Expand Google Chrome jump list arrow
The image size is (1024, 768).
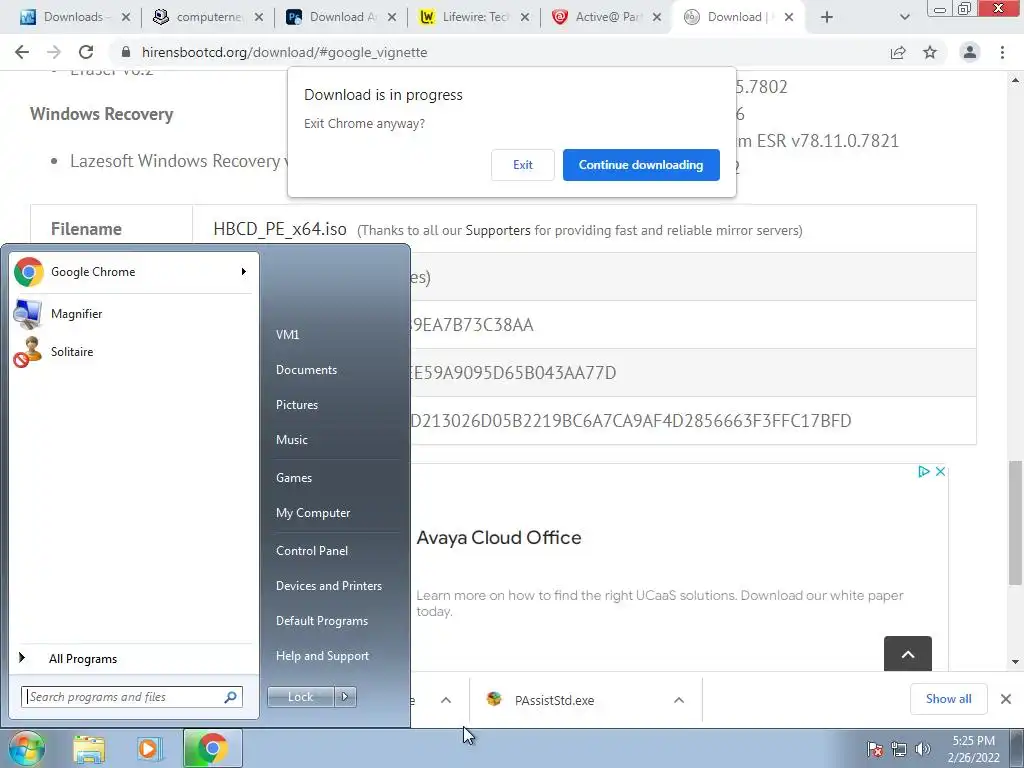click(244, 272)
